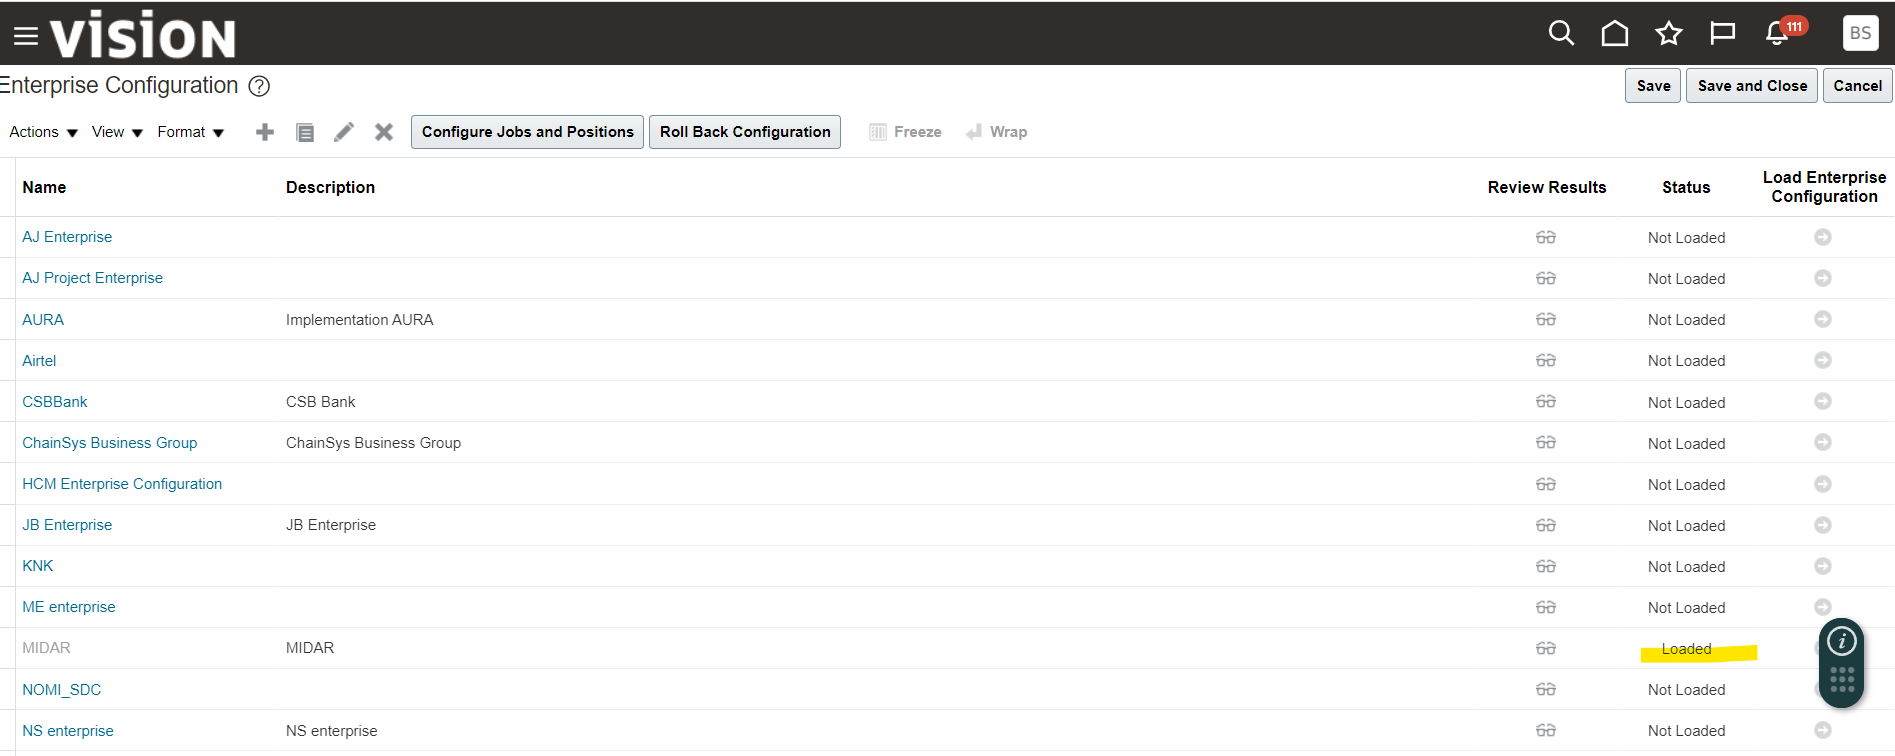Click the Implementation AURA description
Screen dimensions: 1895x756
coord(359,320)
